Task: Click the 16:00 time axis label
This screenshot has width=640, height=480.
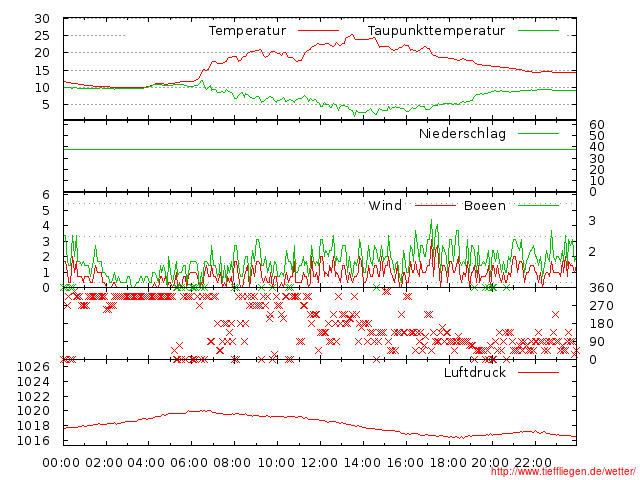Action: point(405,463)
